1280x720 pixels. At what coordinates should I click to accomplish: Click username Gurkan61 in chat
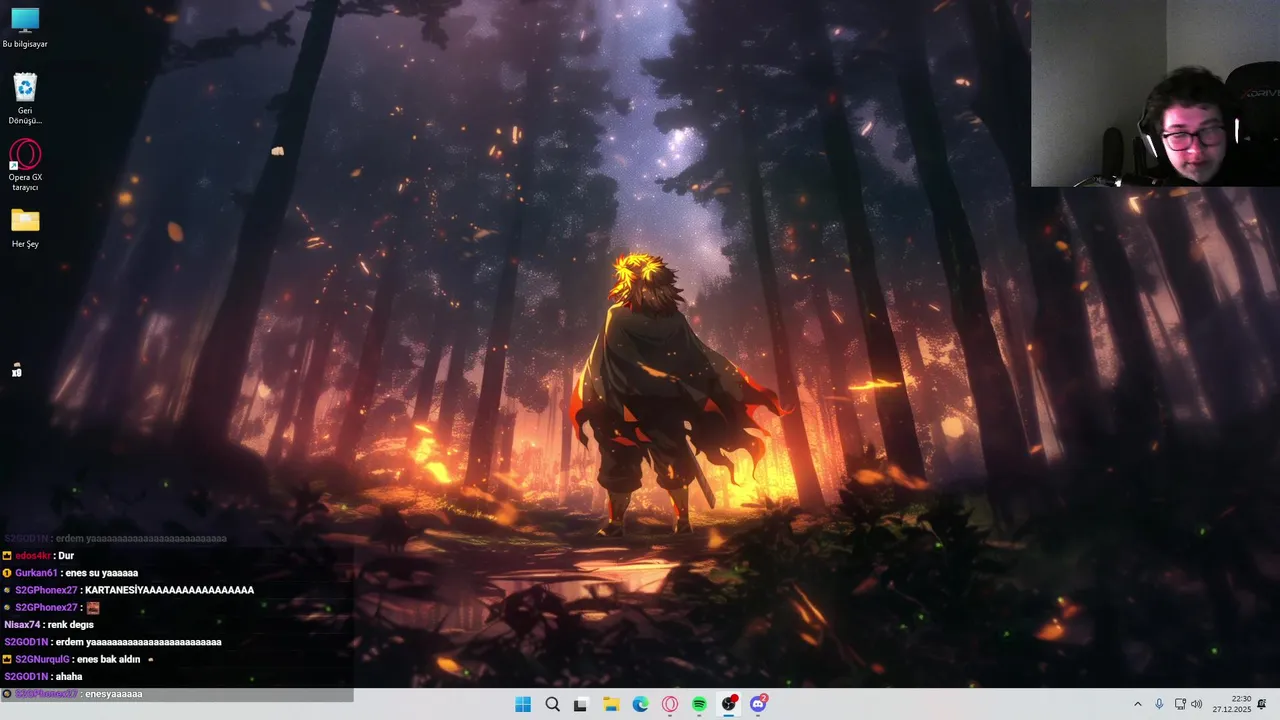[37, 573]
